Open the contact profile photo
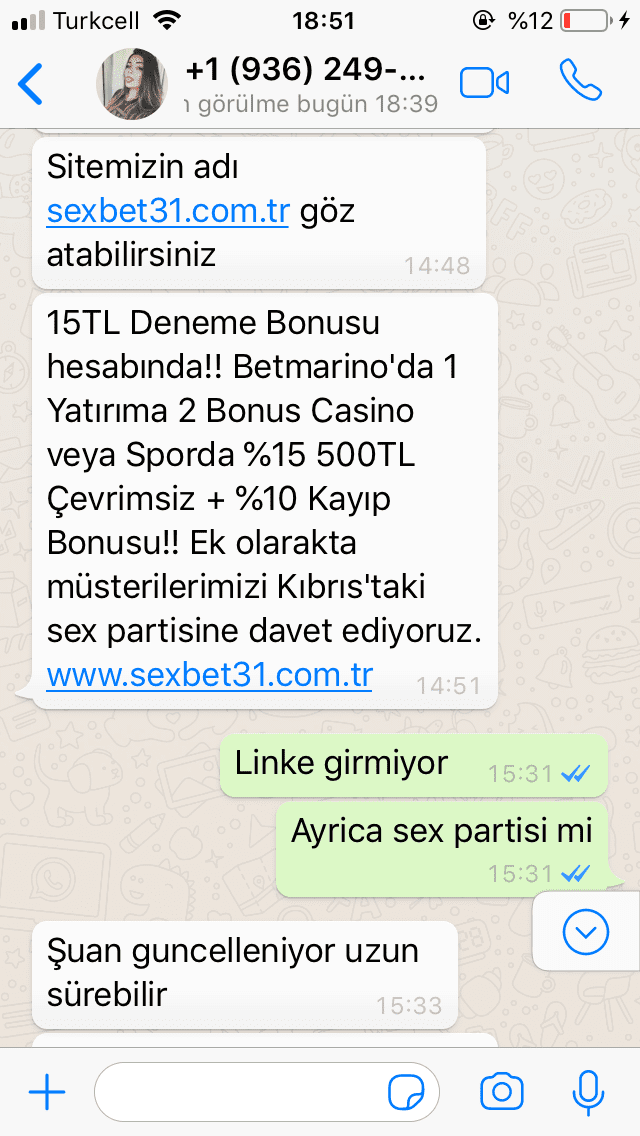This screenshot has width=640, height=1136. point(132,84)
